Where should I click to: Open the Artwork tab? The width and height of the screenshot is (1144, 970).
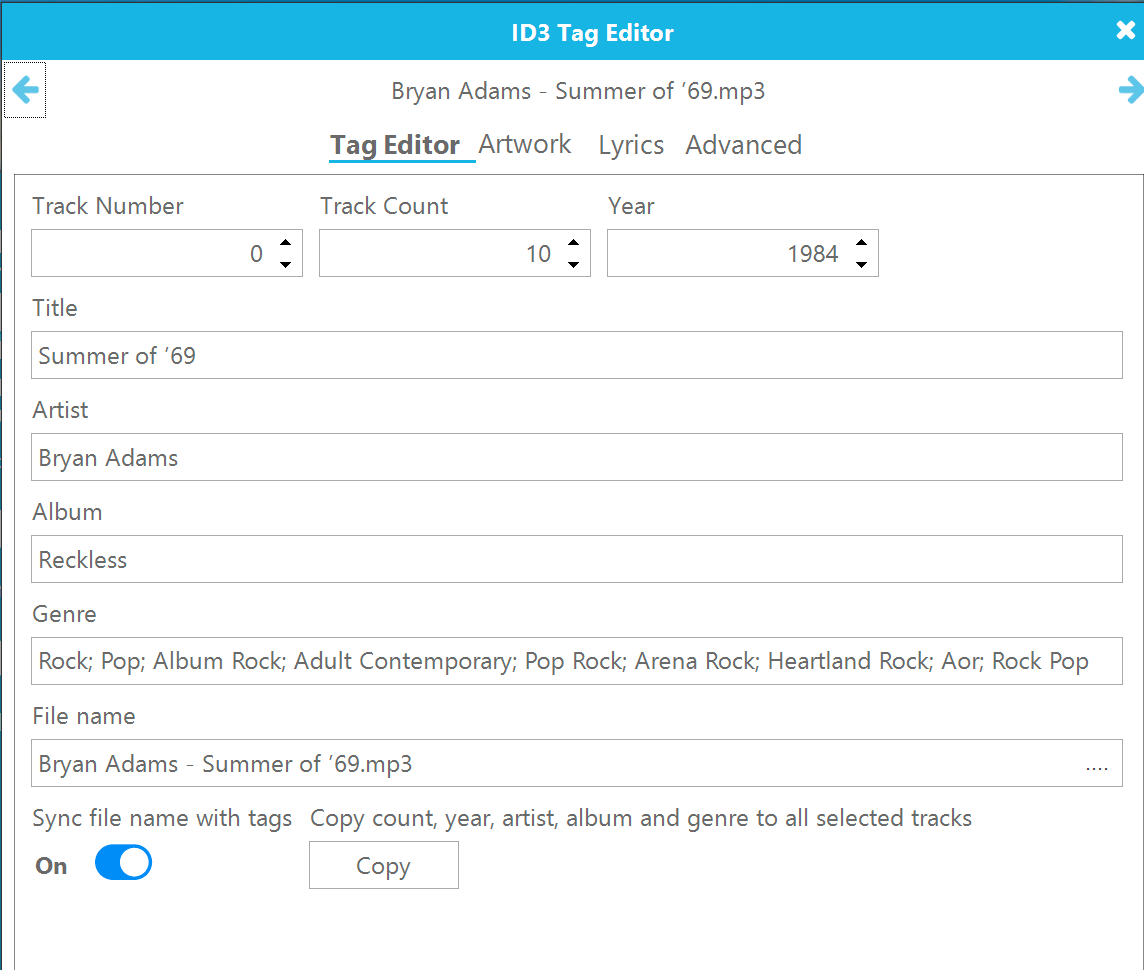[x=525, y=144]
